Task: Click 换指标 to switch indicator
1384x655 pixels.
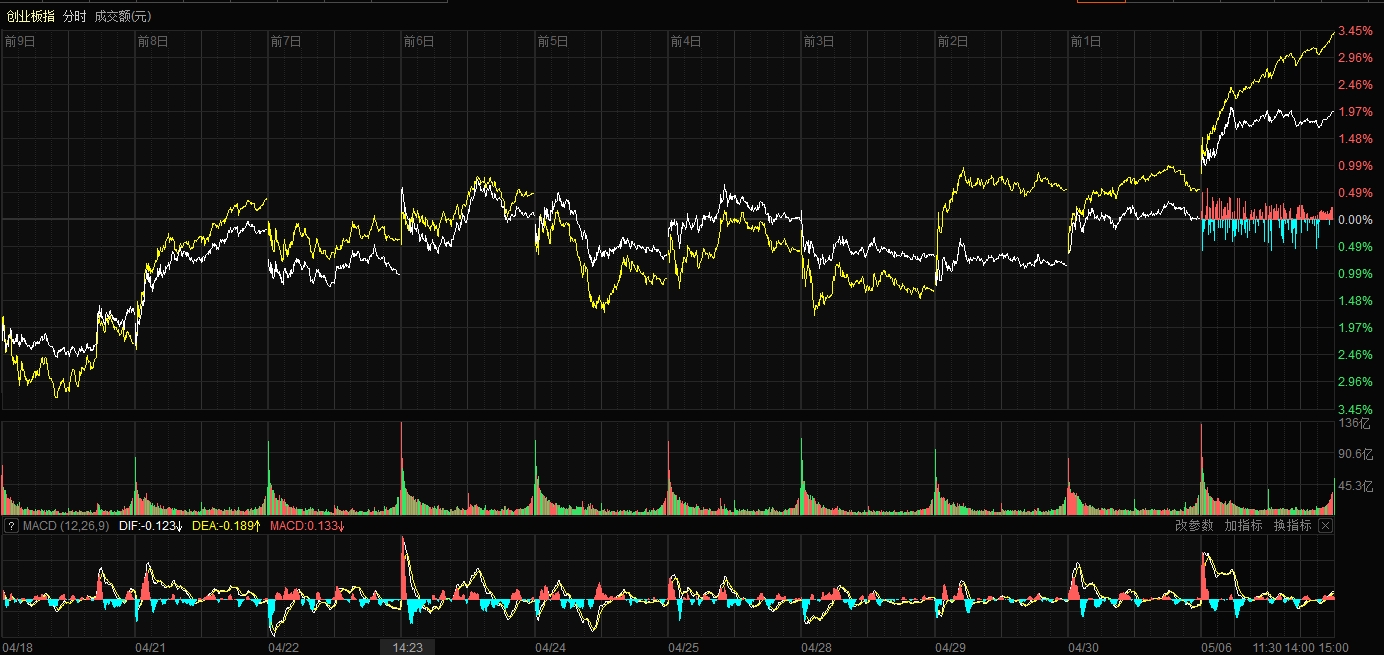Action: tap(1292, 525)
